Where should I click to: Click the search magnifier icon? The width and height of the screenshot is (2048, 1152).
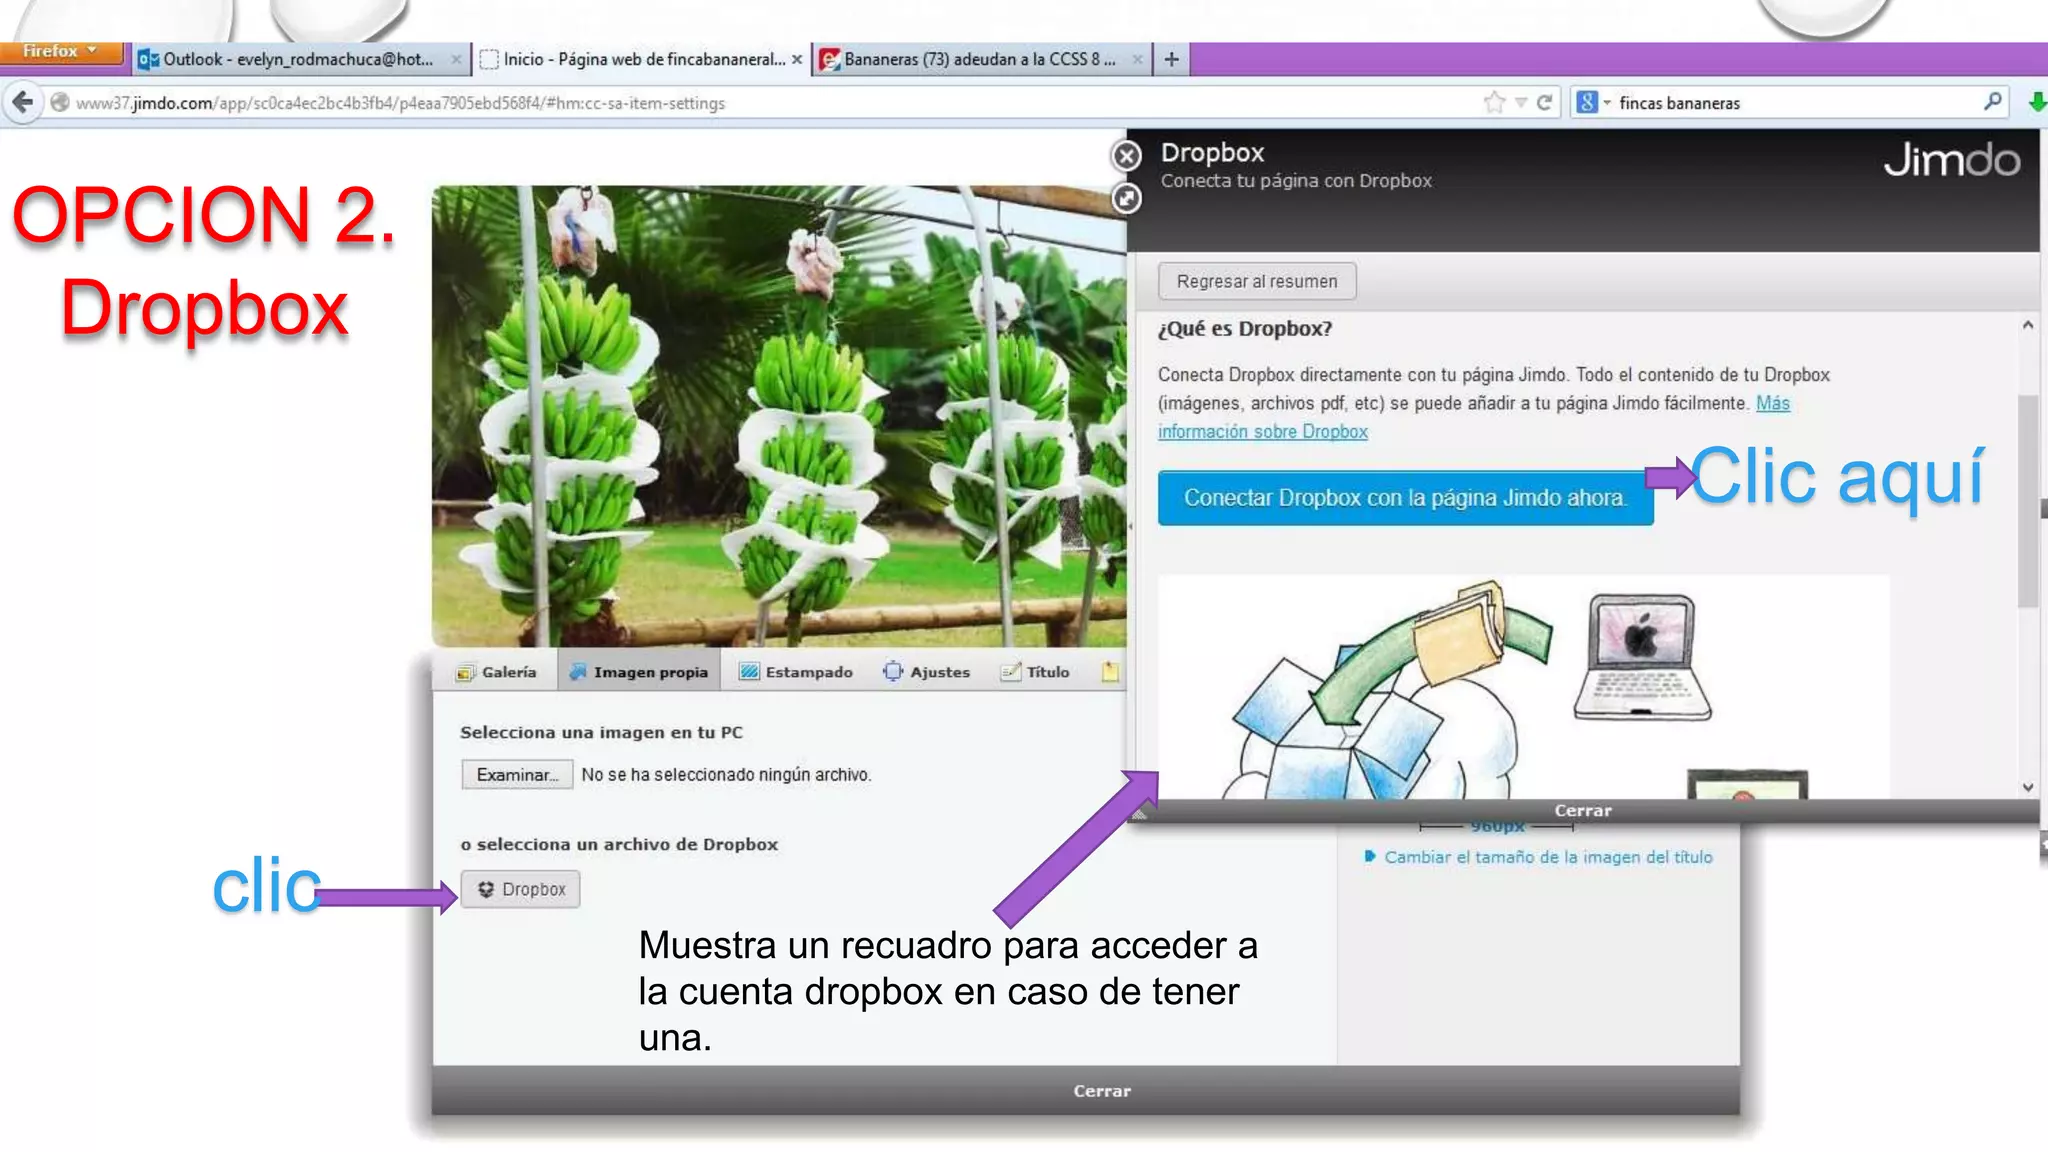[1992, 102]
